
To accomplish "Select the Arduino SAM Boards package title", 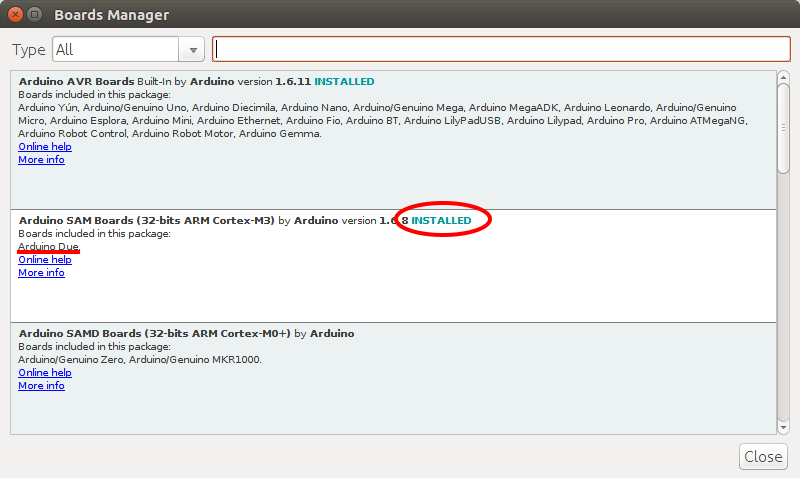I will pyautogui.click(x=146, y=220).
